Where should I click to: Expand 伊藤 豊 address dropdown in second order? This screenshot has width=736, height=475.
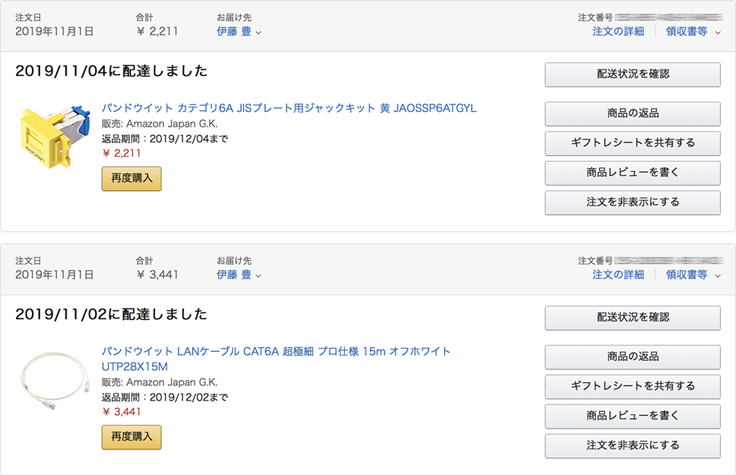click(x=240, y=275)
